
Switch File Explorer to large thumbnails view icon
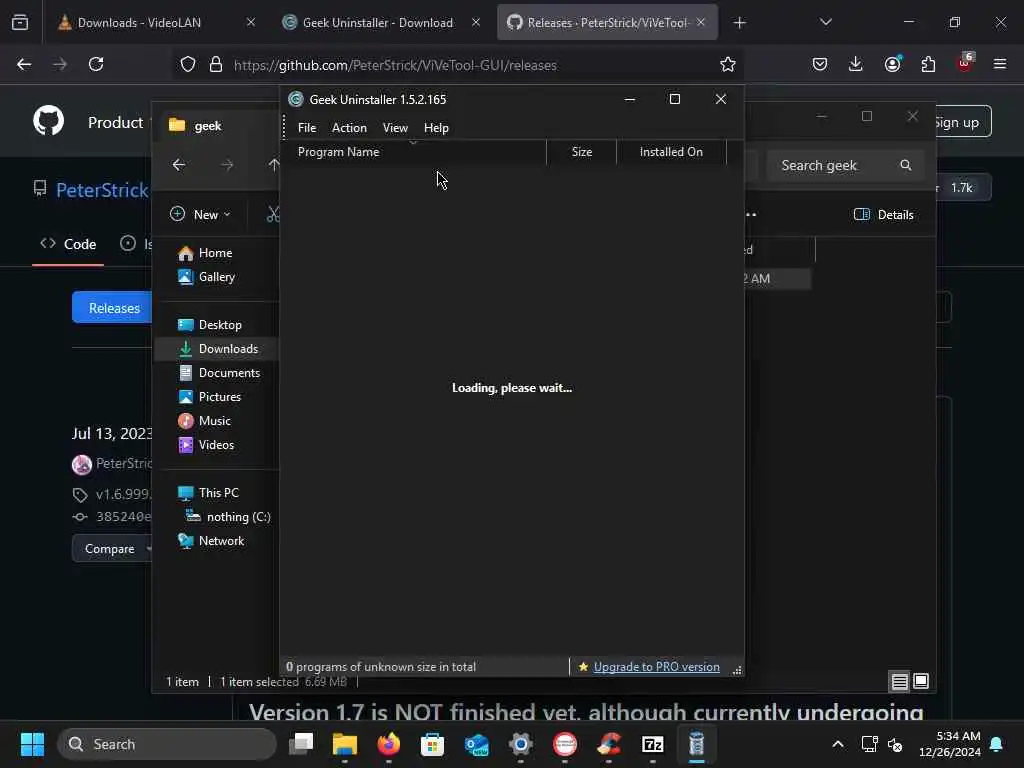(921, 682)
